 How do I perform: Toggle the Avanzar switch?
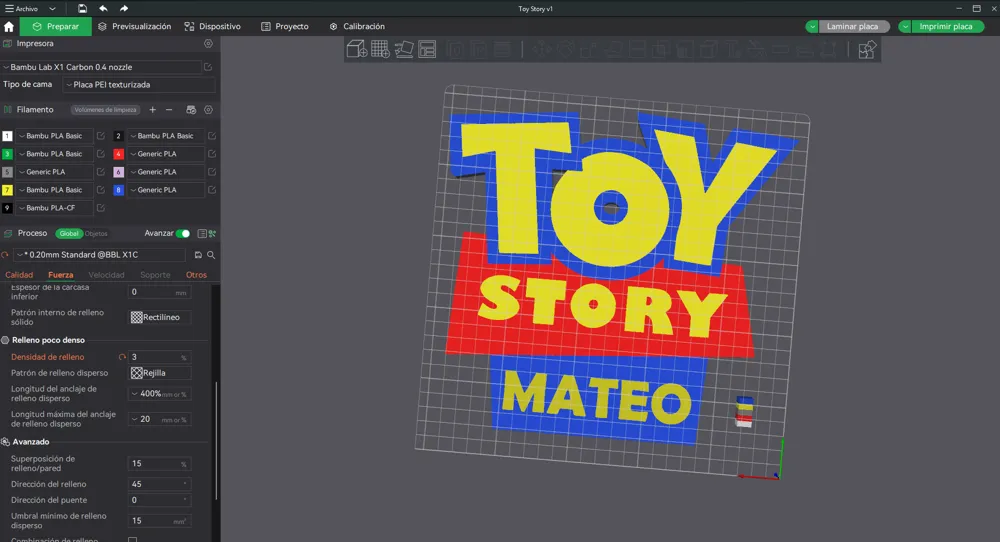coord(183,233)
